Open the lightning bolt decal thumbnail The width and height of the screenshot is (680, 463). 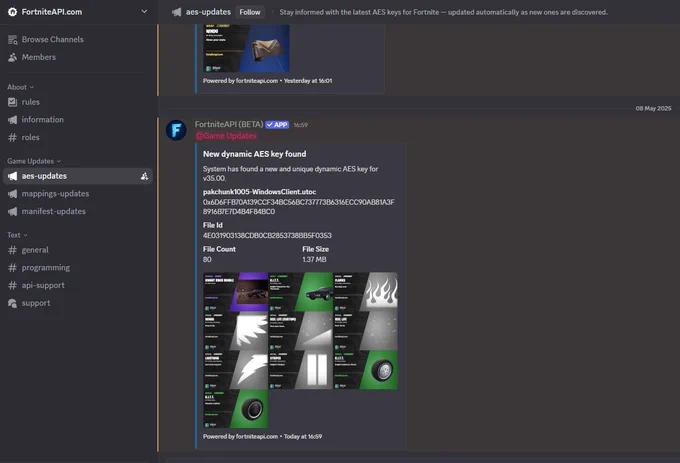(235, 370)
